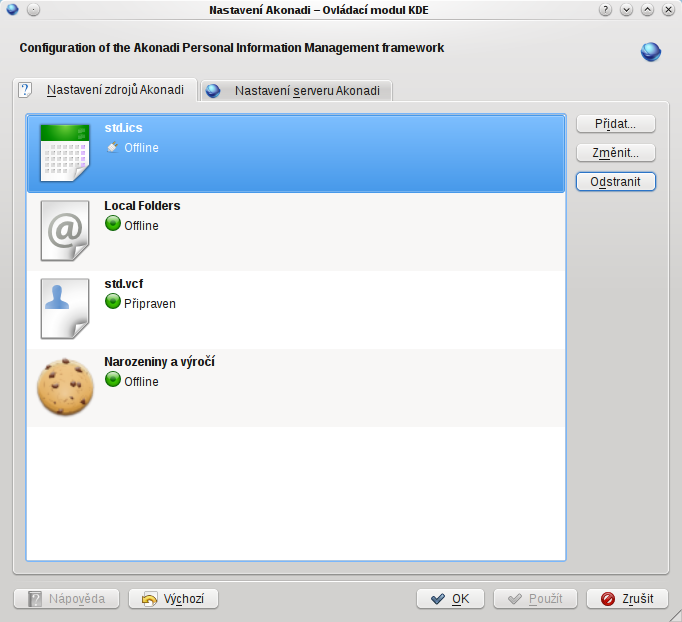Click green status dot for Local Folders
Image resolution: width=682 pixels, height=622 pixels.
point(113,223)
